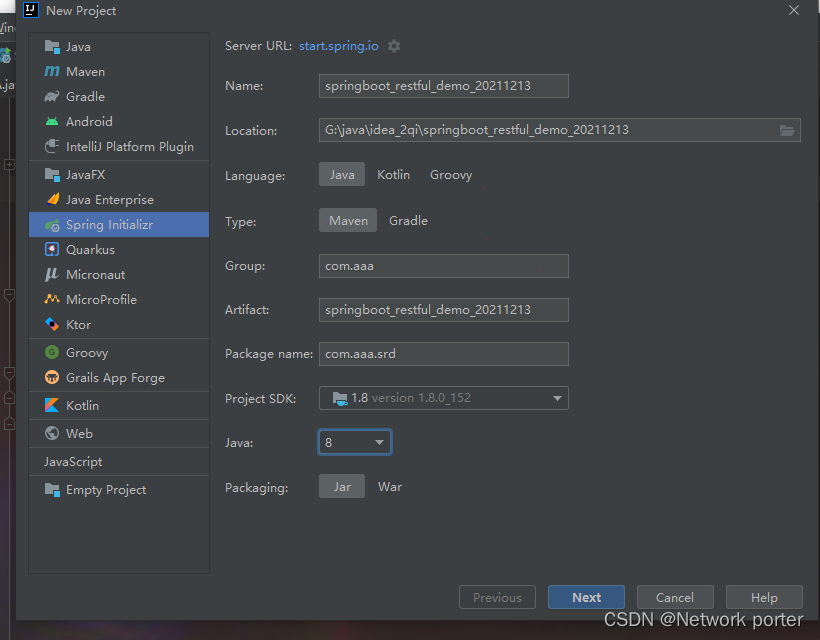Click the JavaFX folder icon
Image resolution: width=820 pixels, height=640 pixels.
coord(52,175)
